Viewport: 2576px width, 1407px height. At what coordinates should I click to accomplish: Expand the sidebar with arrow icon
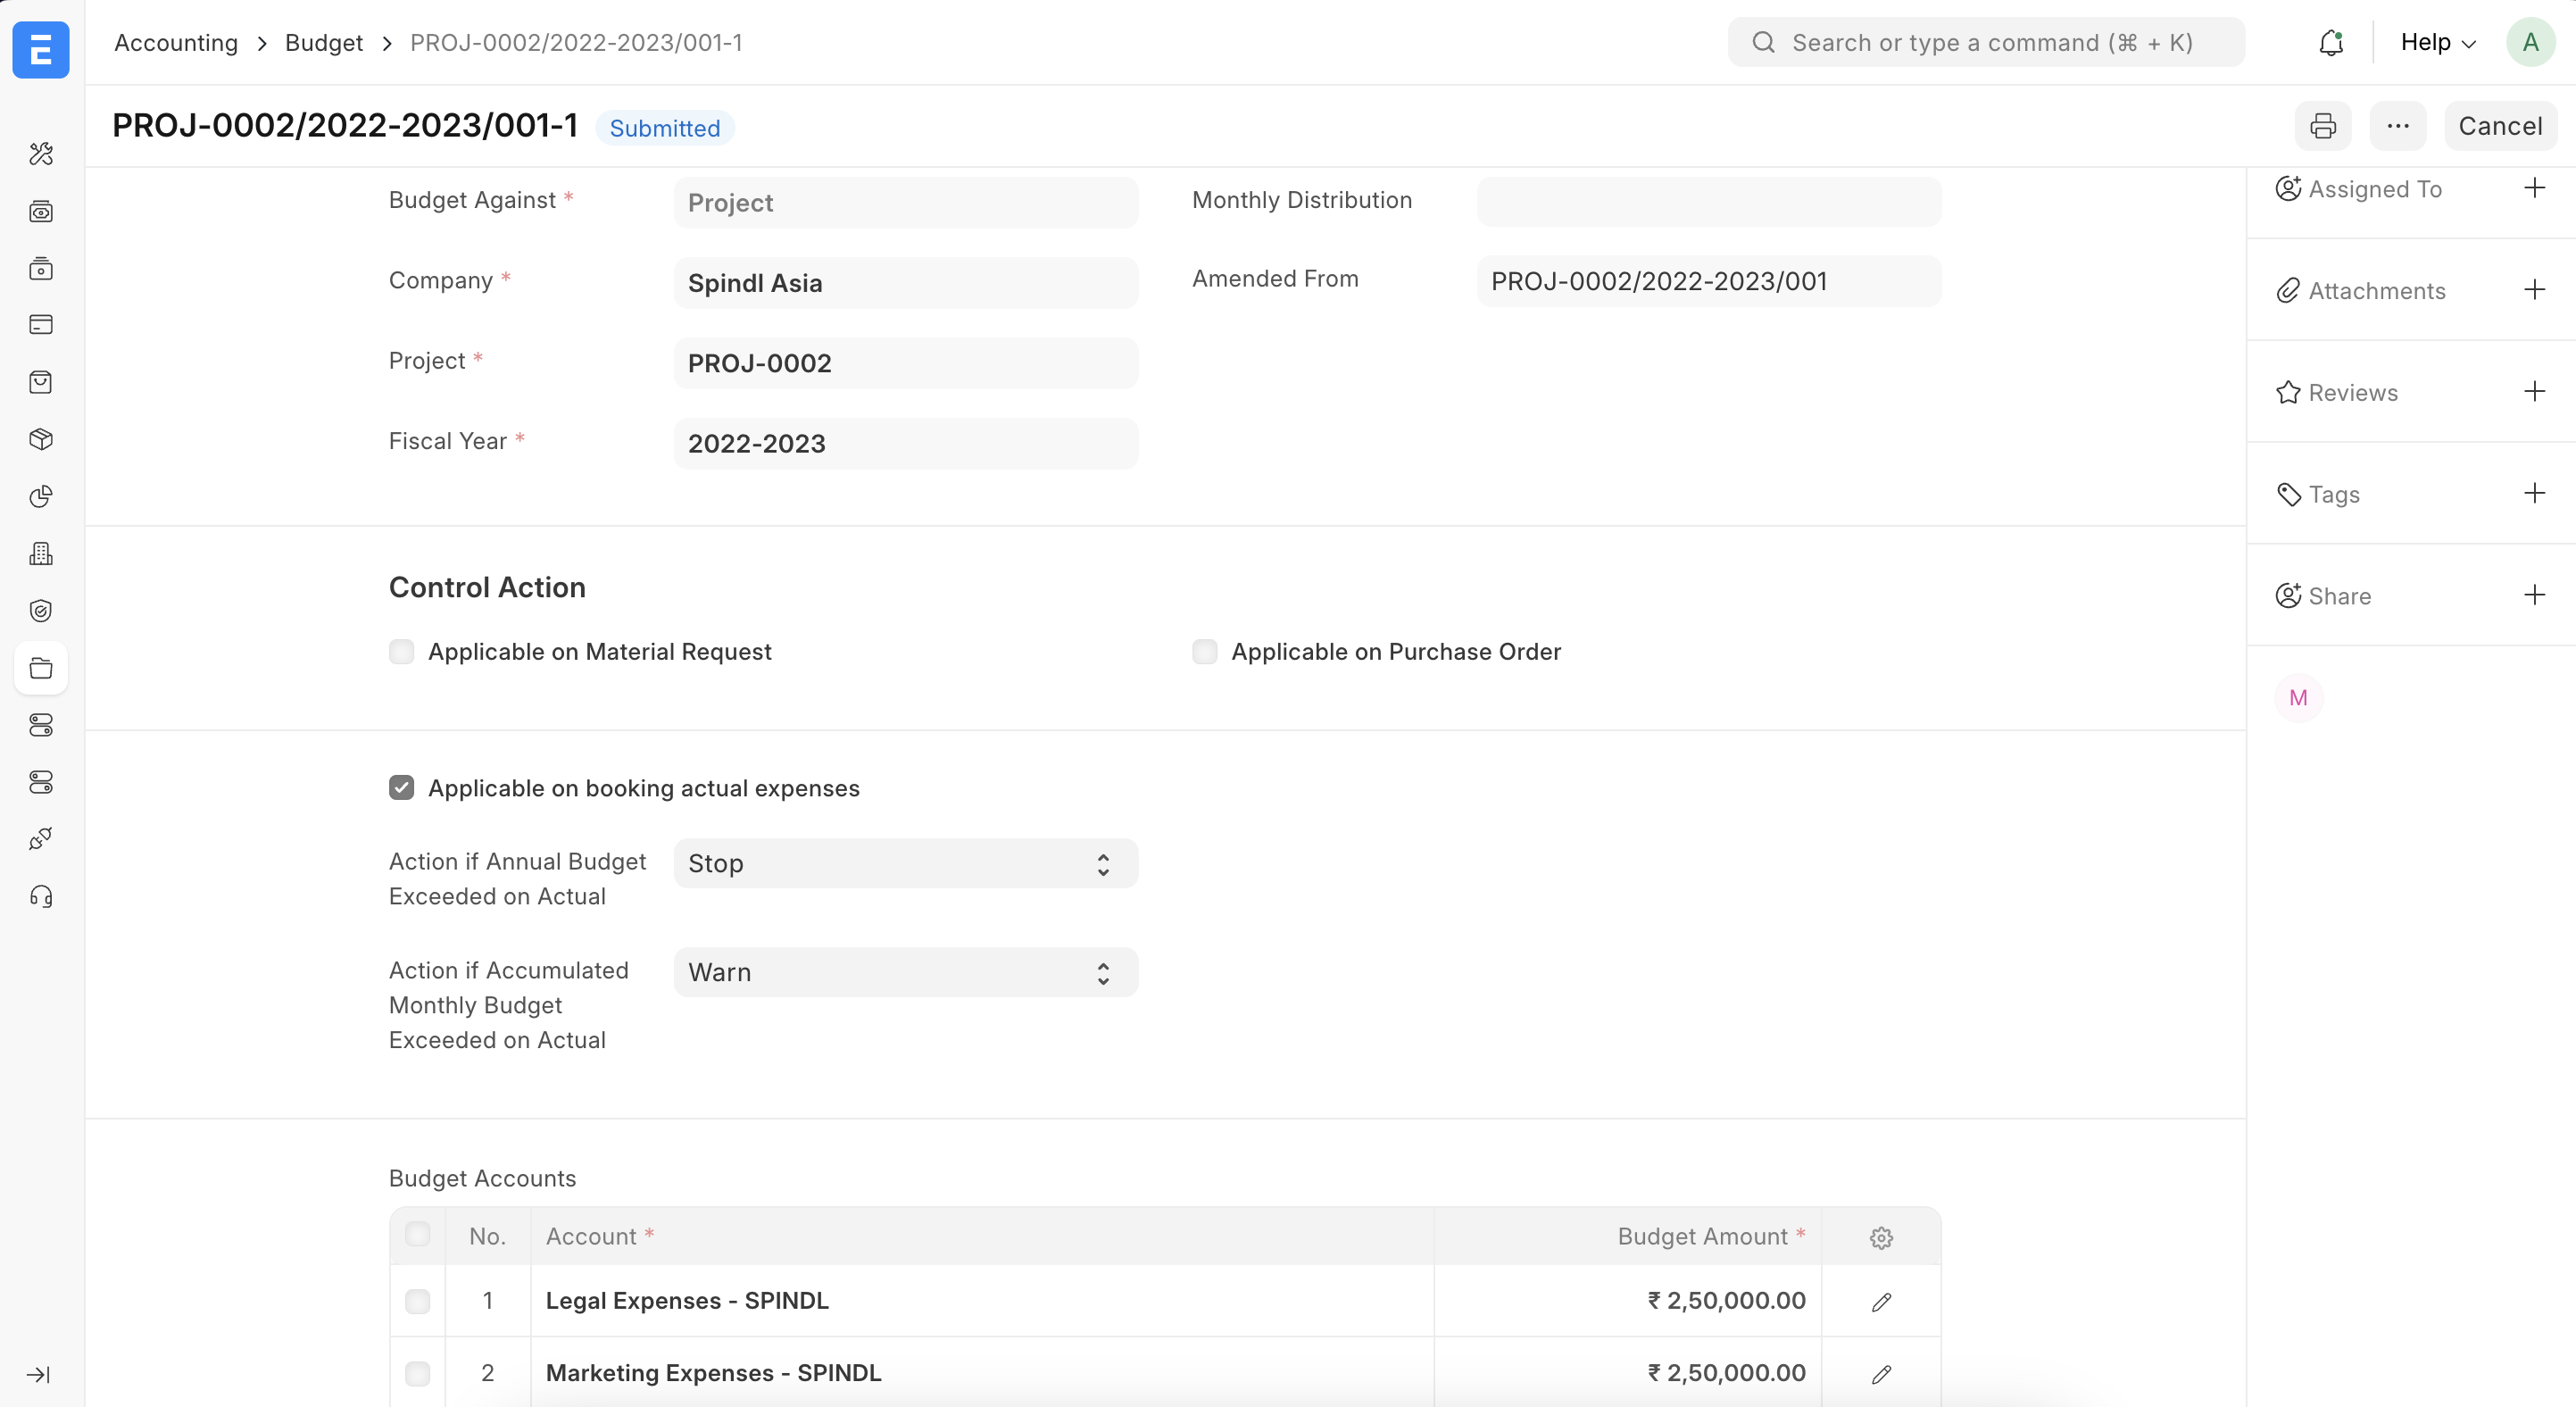(39, 1374)
